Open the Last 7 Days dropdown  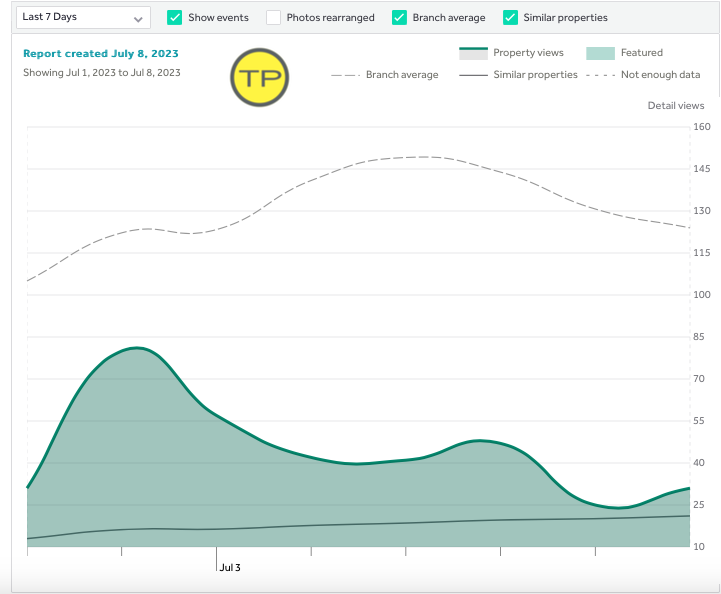pyautogui.click(x=84, y=18)
